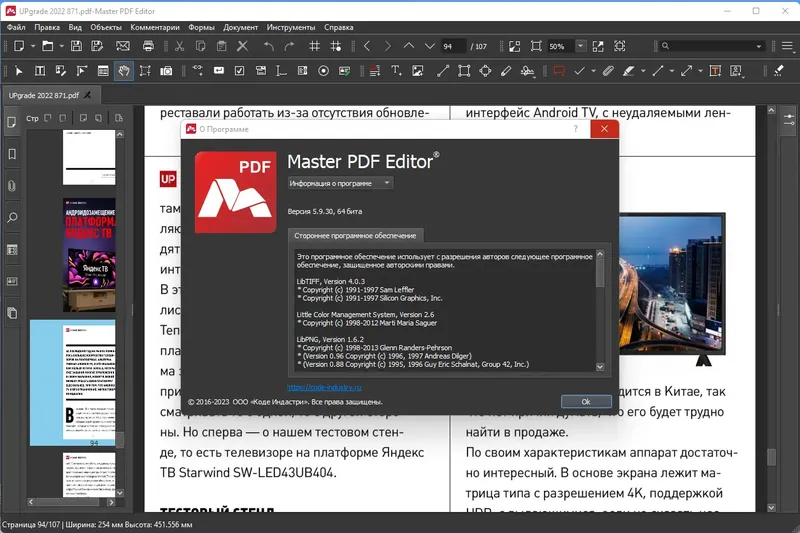Select the Pencil drawing tool

(506, 71)
